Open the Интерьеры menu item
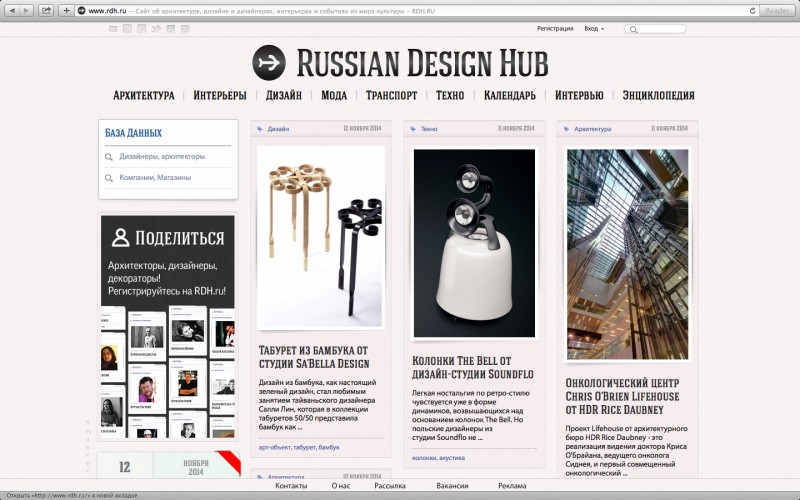The height and width of the screenshot is (500, 800). (x=220, y=95)
